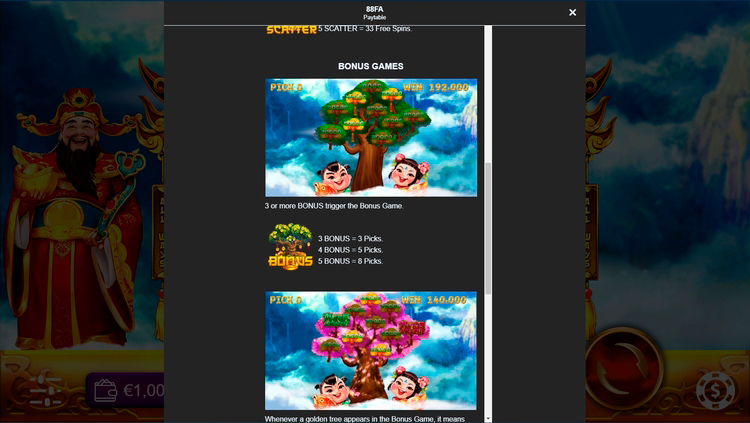
Task: Click '3 or more BONUS trigger' text
Action: [334, 206]
